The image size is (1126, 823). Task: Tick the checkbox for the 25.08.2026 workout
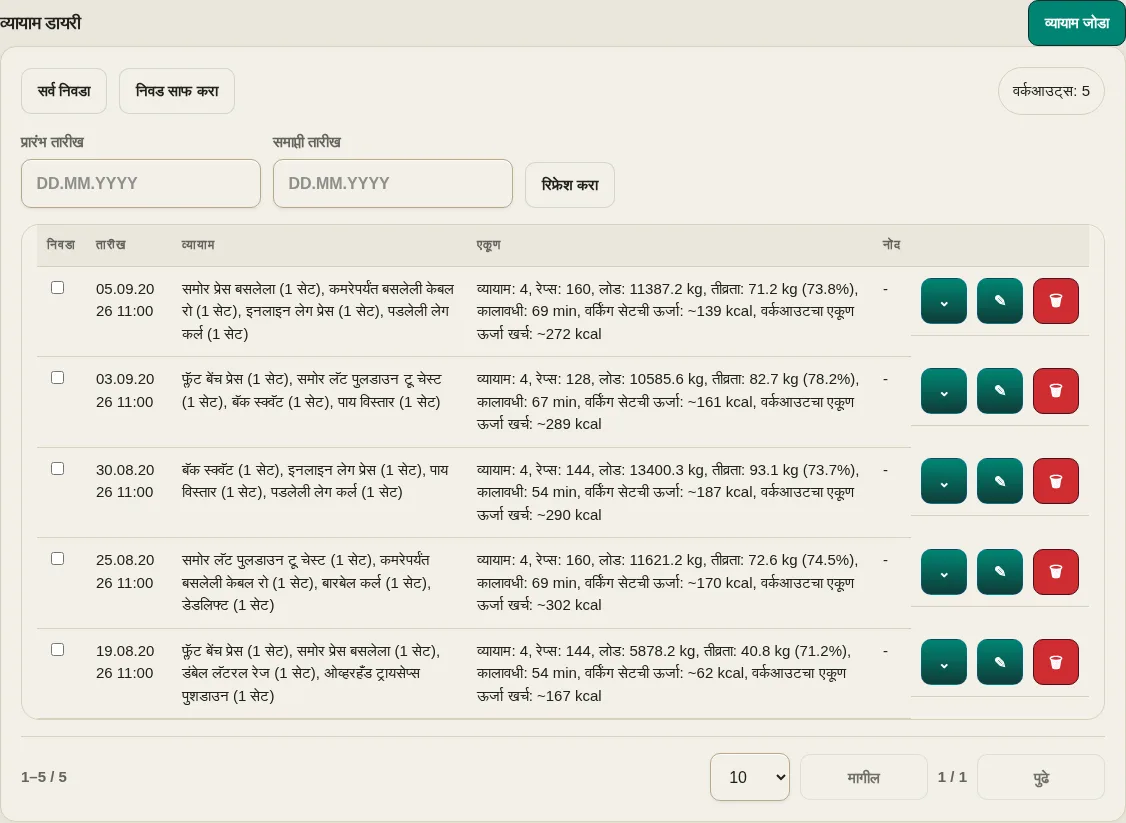click(57, 559)
